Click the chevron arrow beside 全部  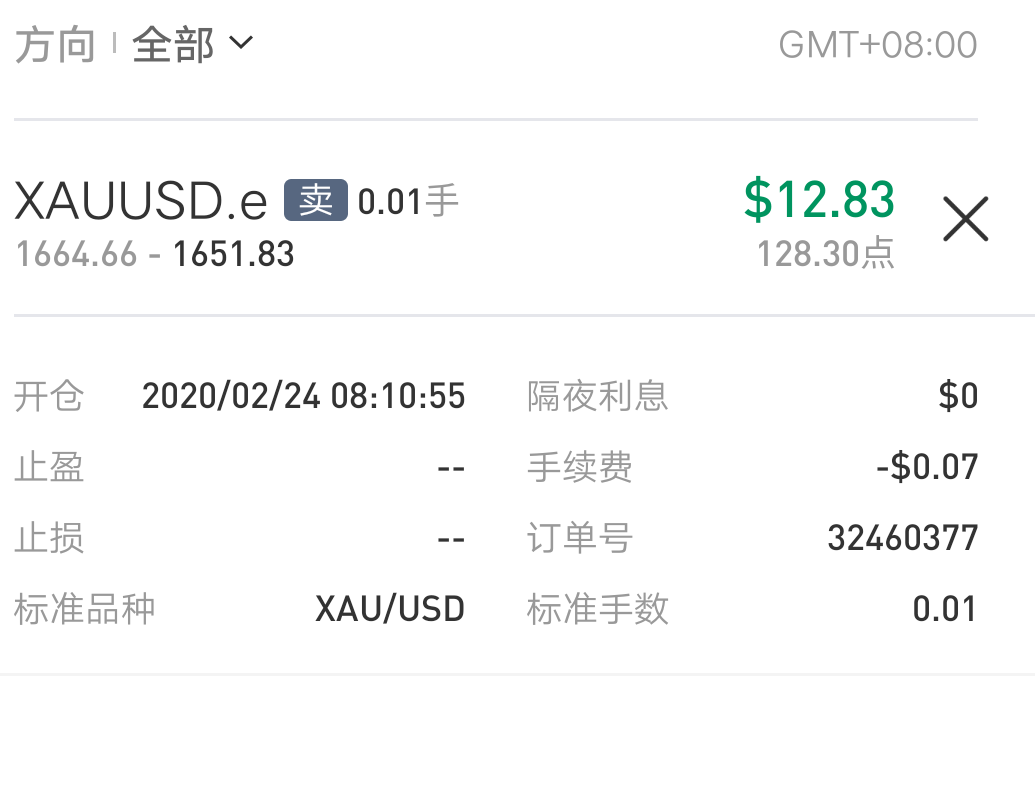point(241,44)
